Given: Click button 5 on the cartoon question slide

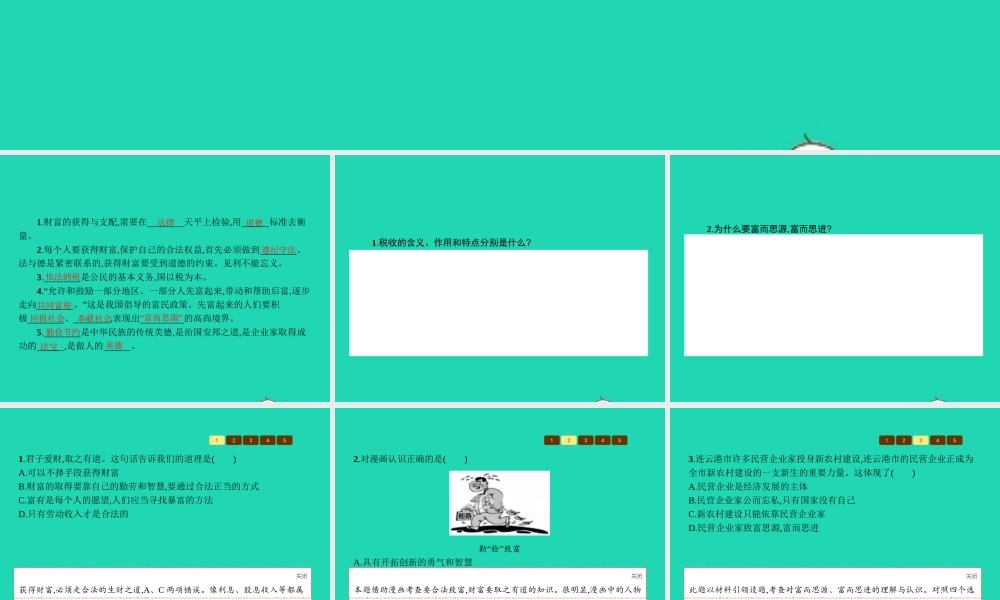Looking at the screenshot, I should 619,440.
